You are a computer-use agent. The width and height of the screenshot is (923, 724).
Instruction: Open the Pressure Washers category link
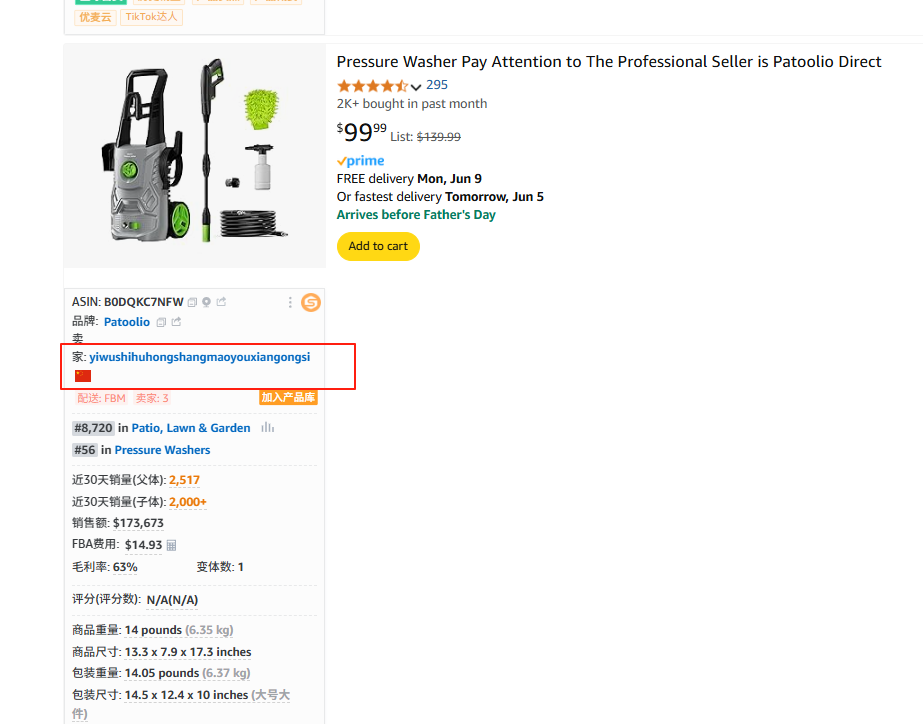click(162, 450)
